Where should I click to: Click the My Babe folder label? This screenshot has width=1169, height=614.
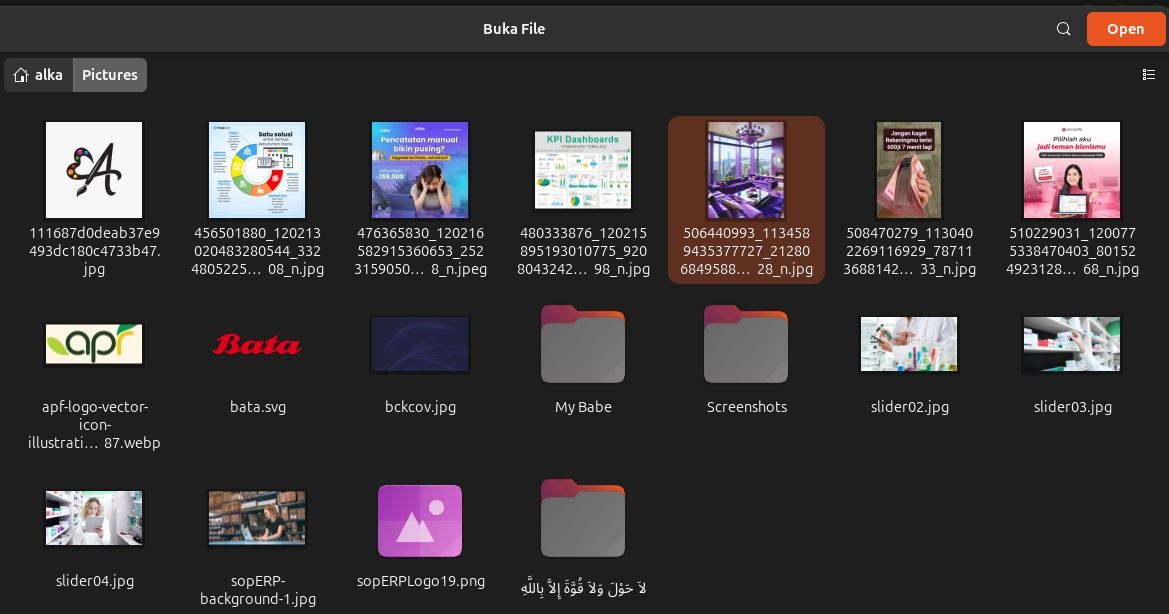pyautogui.click(x=583, y=407)
